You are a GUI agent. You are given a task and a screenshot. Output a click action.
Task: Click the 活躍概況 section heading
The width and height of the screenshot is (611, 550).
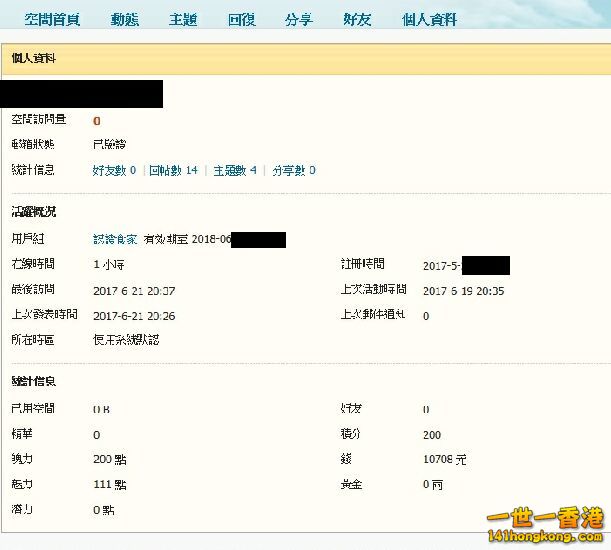(34, 212)
